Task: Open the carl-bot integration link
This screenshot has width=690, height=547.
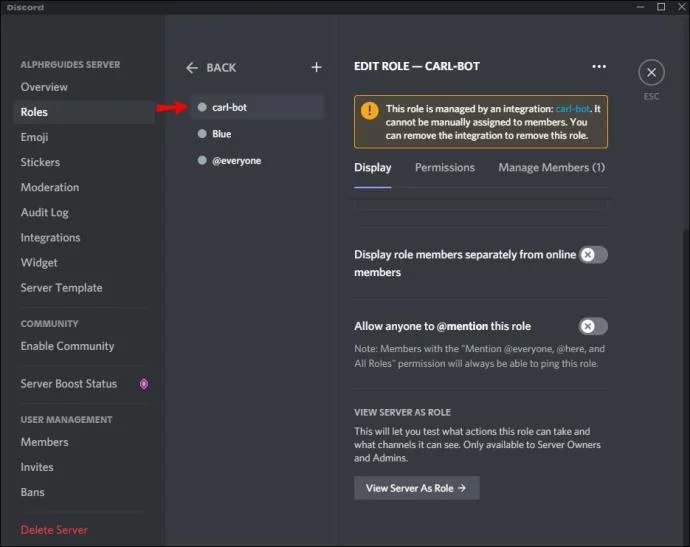Action: 572,109
